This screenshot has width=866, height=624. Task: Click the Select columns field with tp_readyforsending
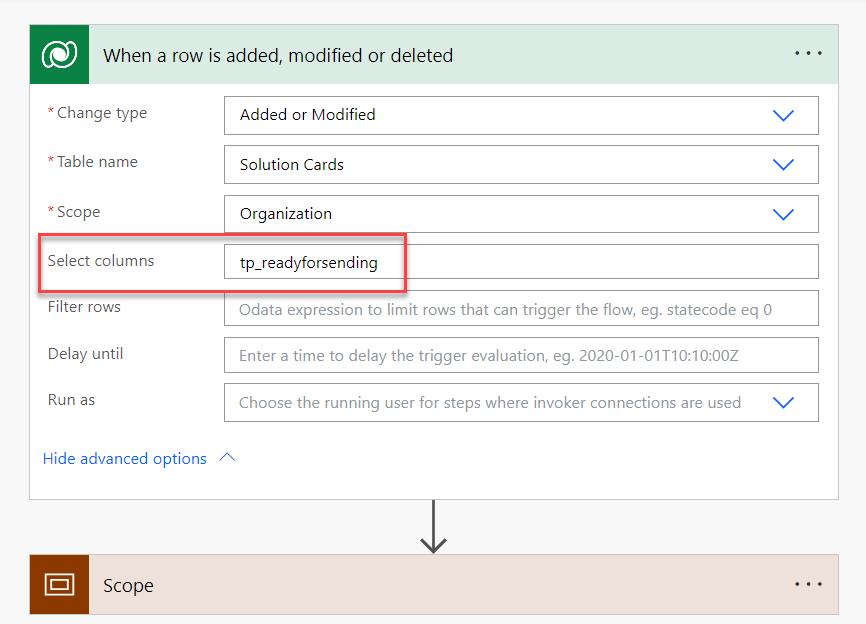tap(520, 262)
